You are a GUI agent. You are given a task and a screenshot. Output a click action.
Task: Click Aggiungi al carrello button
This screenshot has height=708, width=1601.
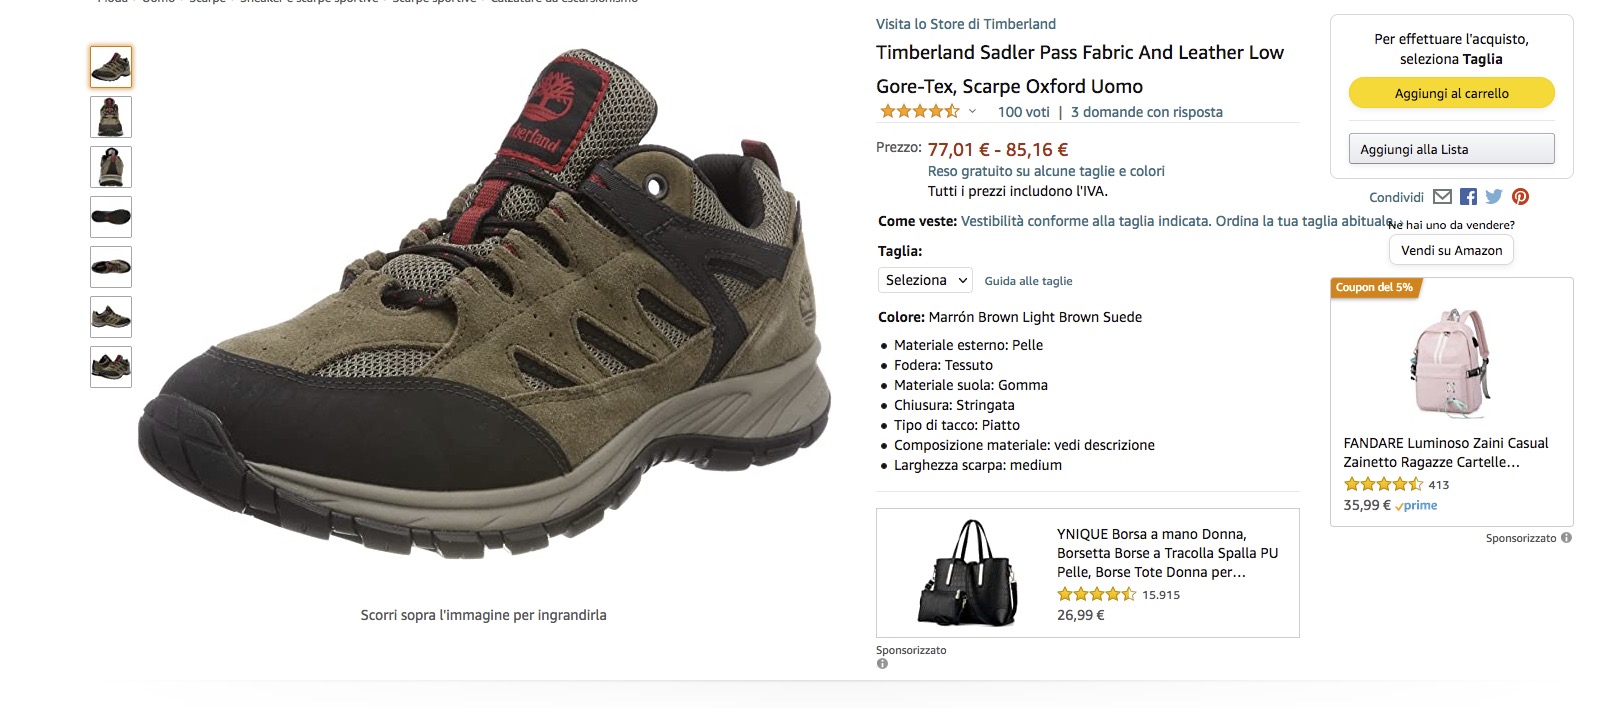(1451, 93)
